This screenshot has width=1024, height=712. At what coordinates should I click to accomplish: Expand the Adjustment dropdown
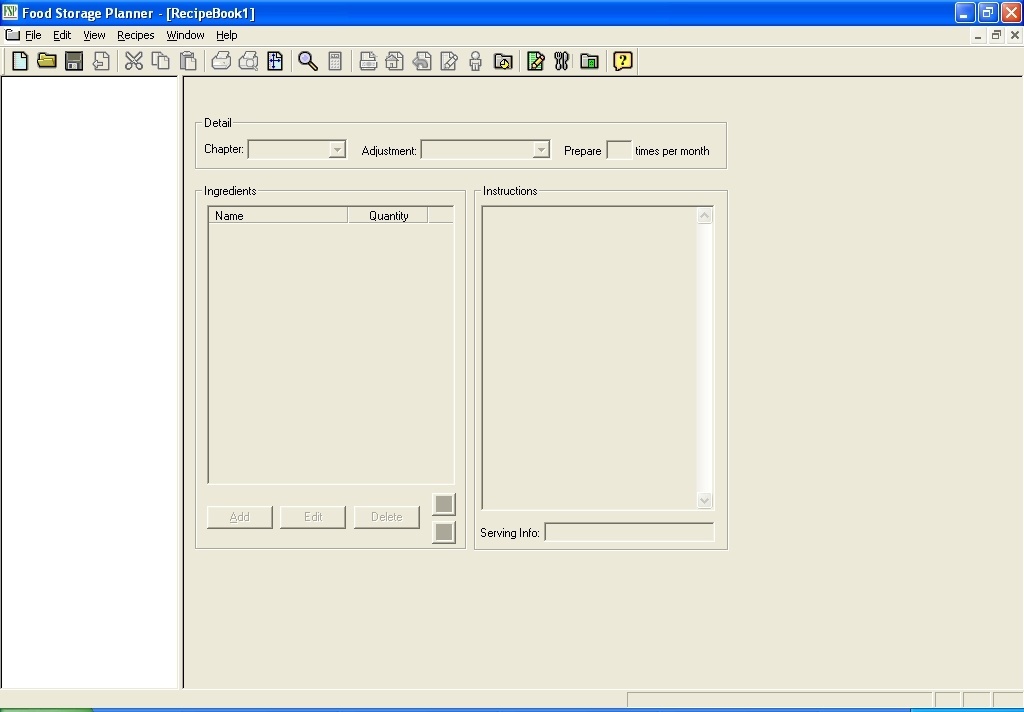click(541, 148)
